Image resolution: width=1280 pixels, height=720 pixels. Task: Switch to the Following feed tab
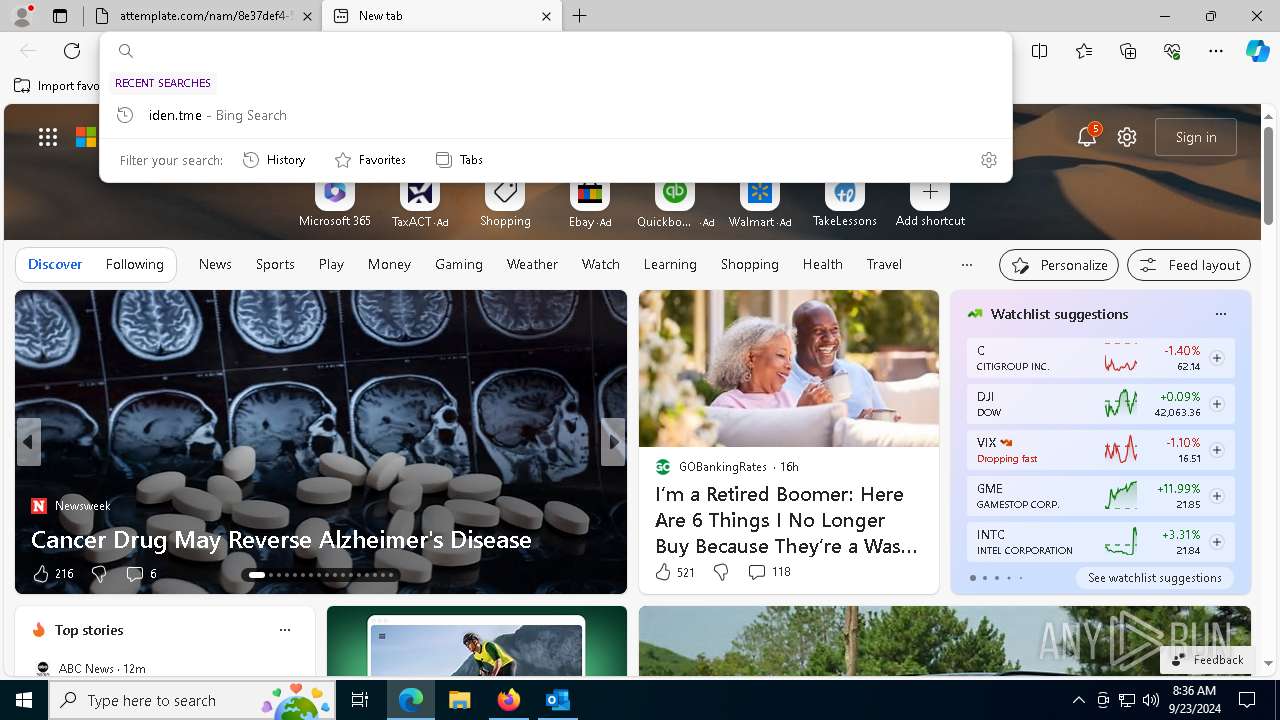coord(134,265)
